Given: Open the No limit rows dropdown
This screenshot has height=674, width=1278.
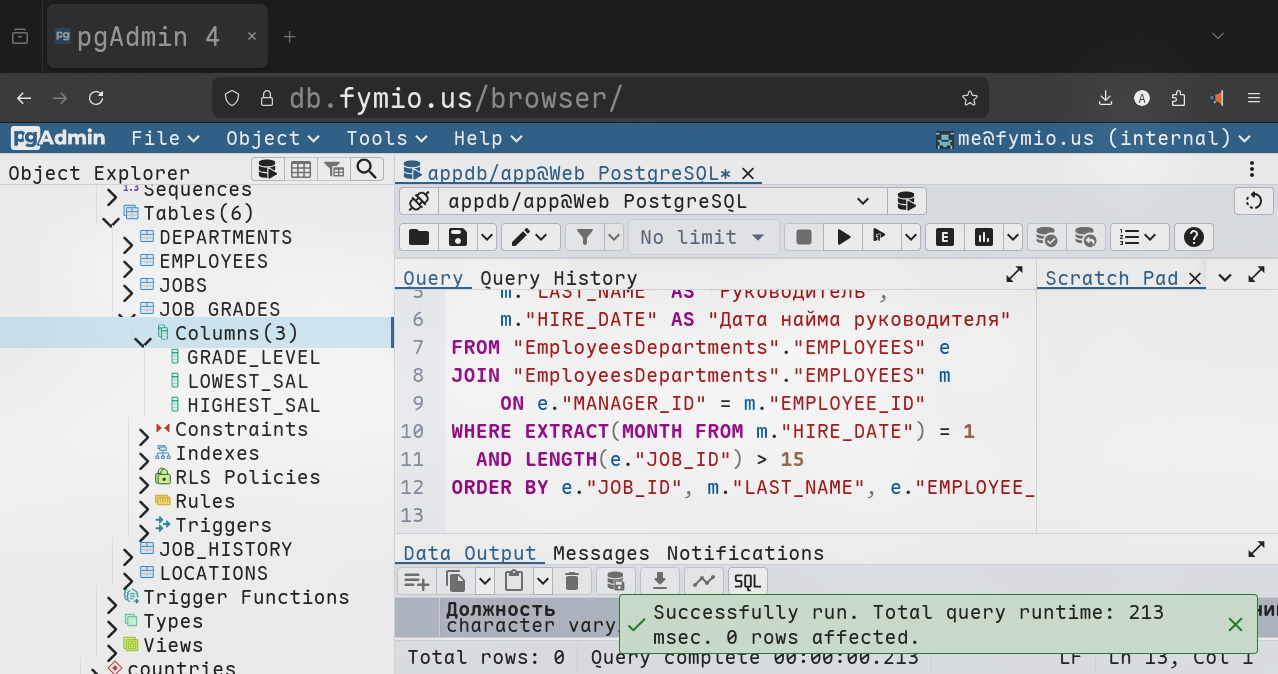Looking at the screenshot, I should (703, 237).
